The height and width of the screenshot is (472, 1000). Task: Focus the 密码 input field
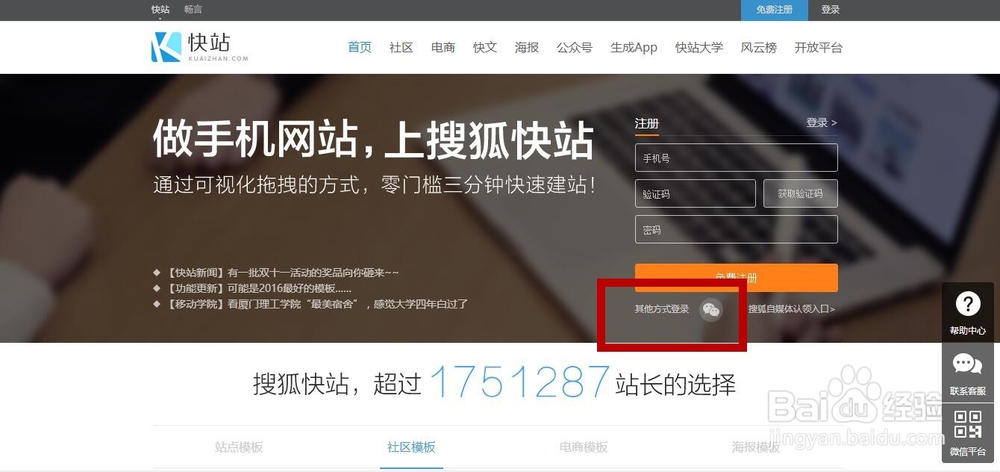pos(736,230)
